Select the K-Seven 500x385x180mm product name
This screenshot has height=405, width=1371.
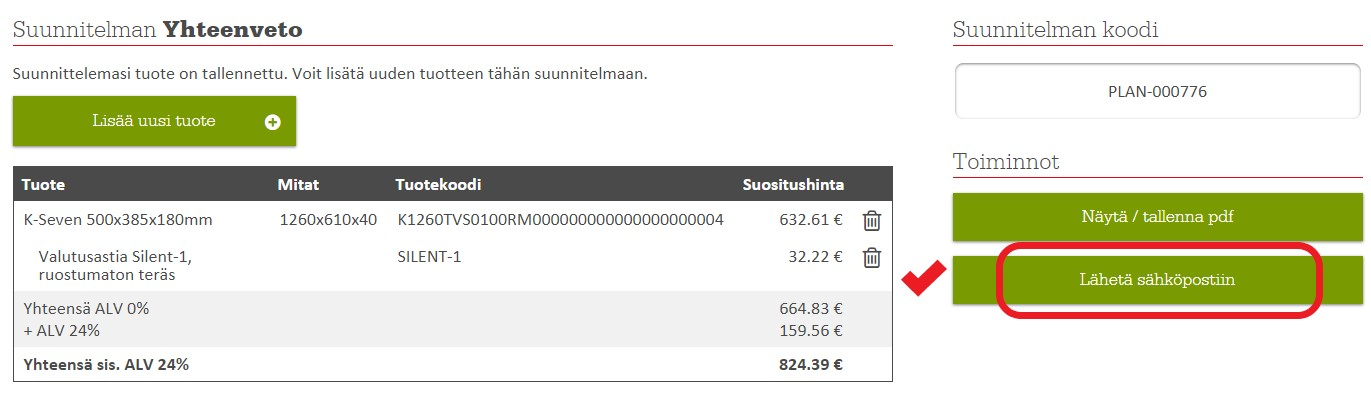(x=118, y=220)
